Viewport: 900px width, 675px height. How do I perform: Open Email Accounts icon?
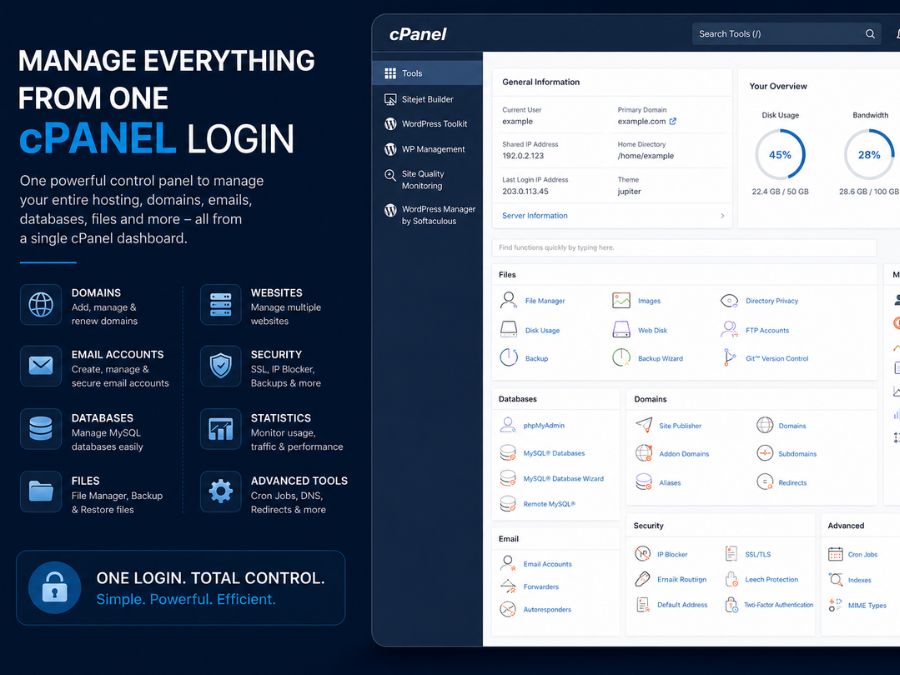(x=507, y=563)
